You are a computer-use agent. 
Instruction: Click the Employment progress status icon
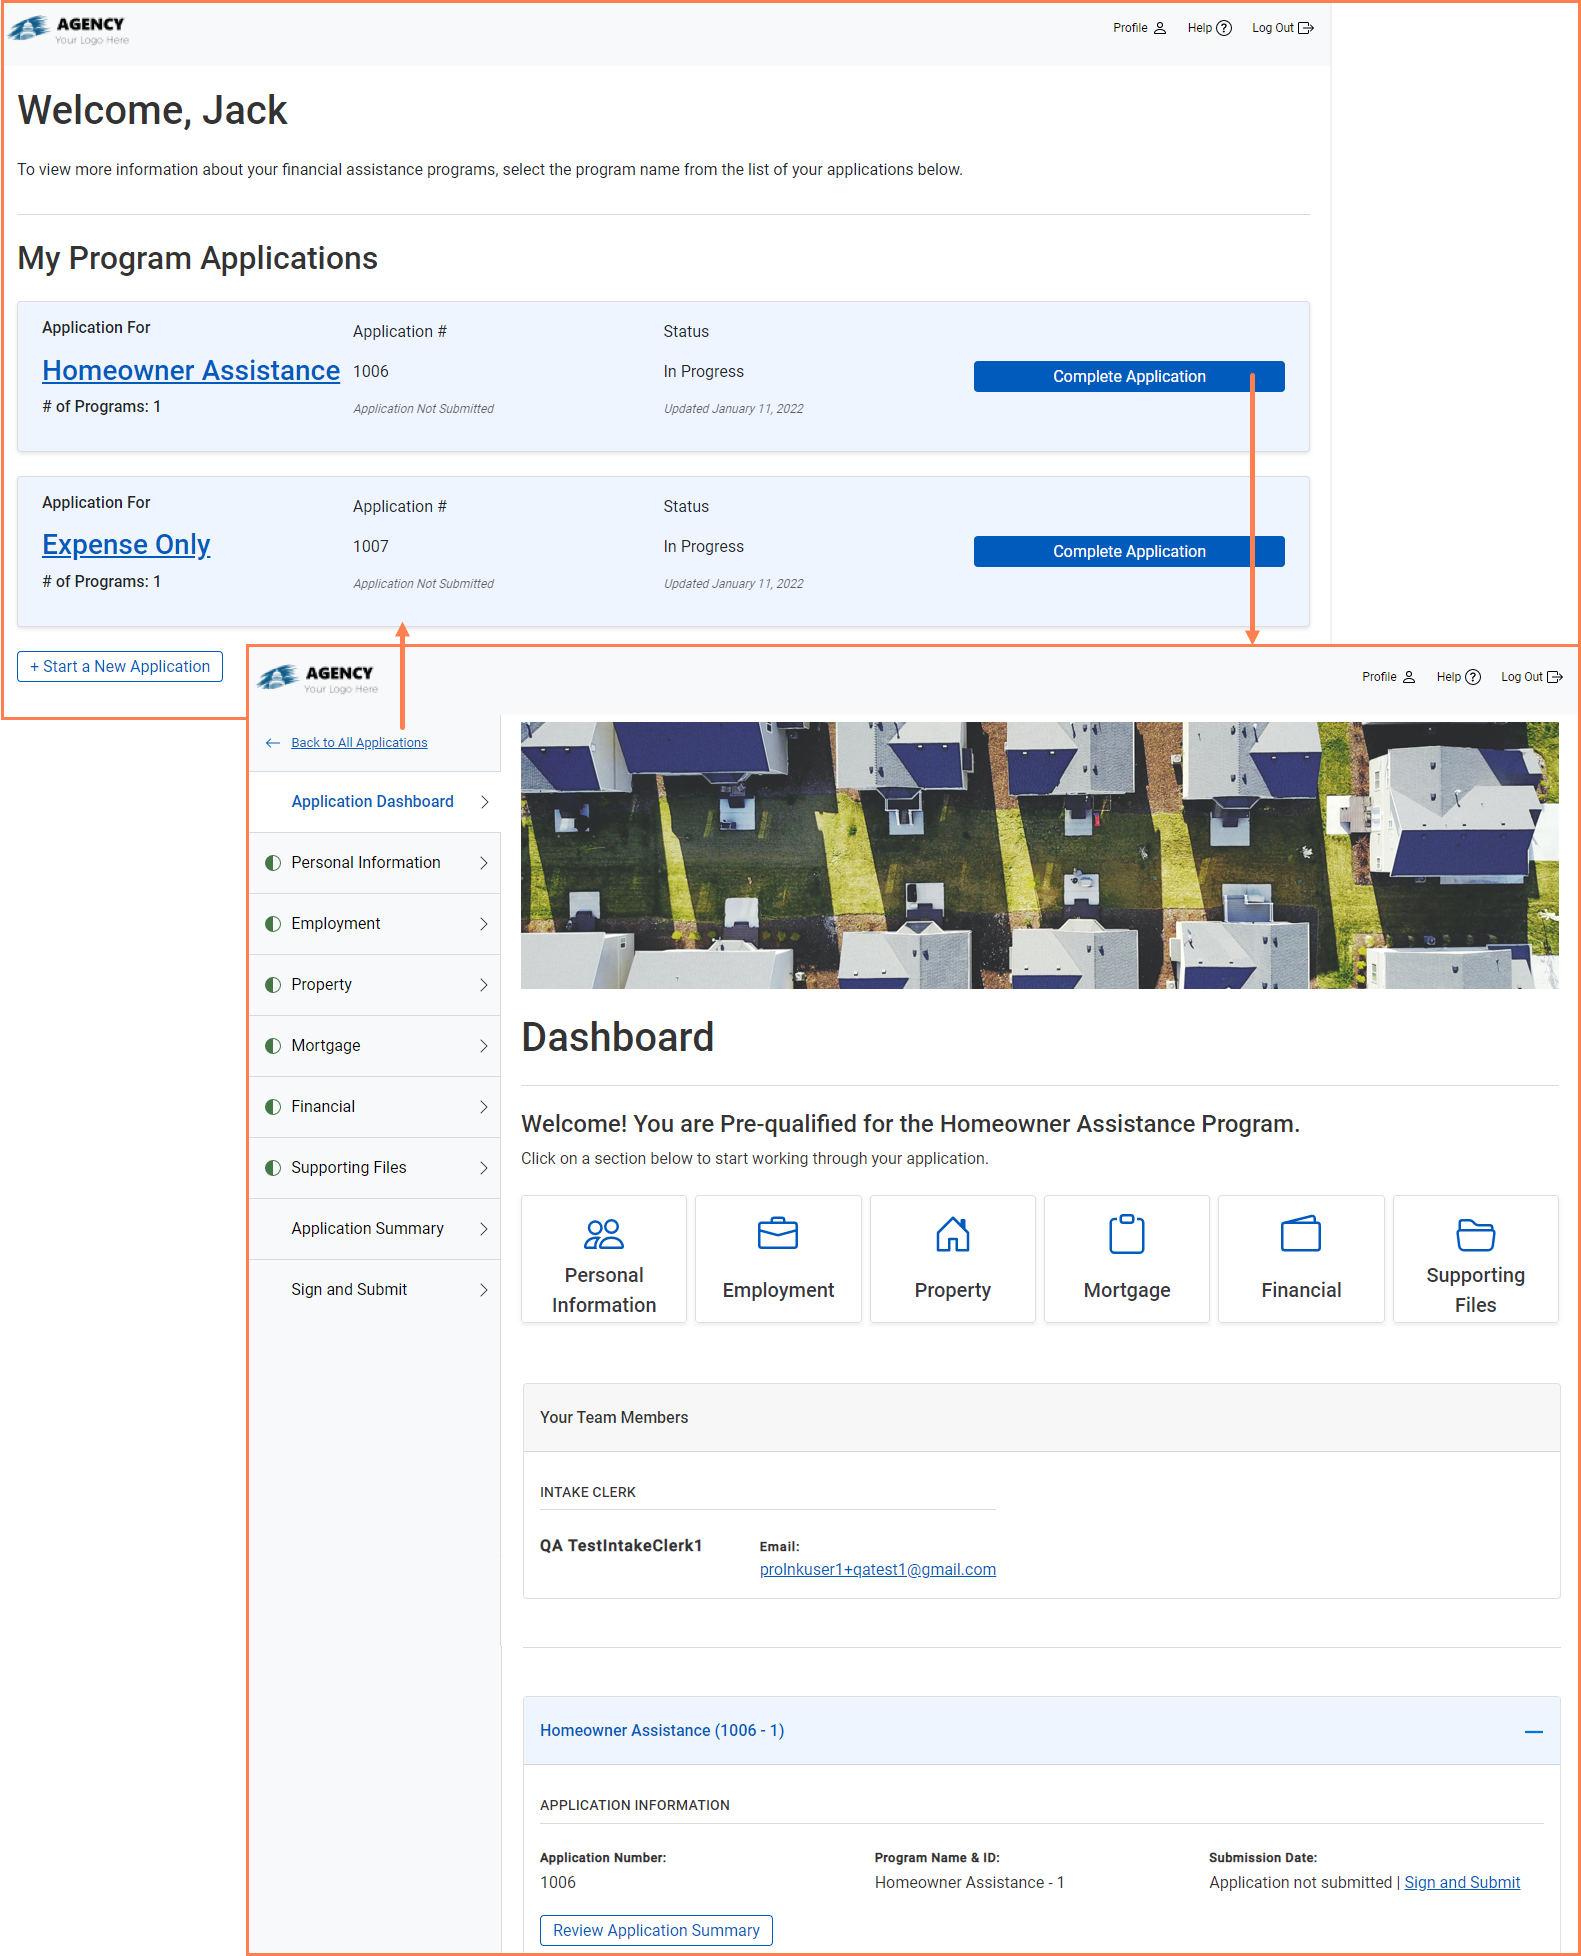pyautogui.click(x=273, y=924)
